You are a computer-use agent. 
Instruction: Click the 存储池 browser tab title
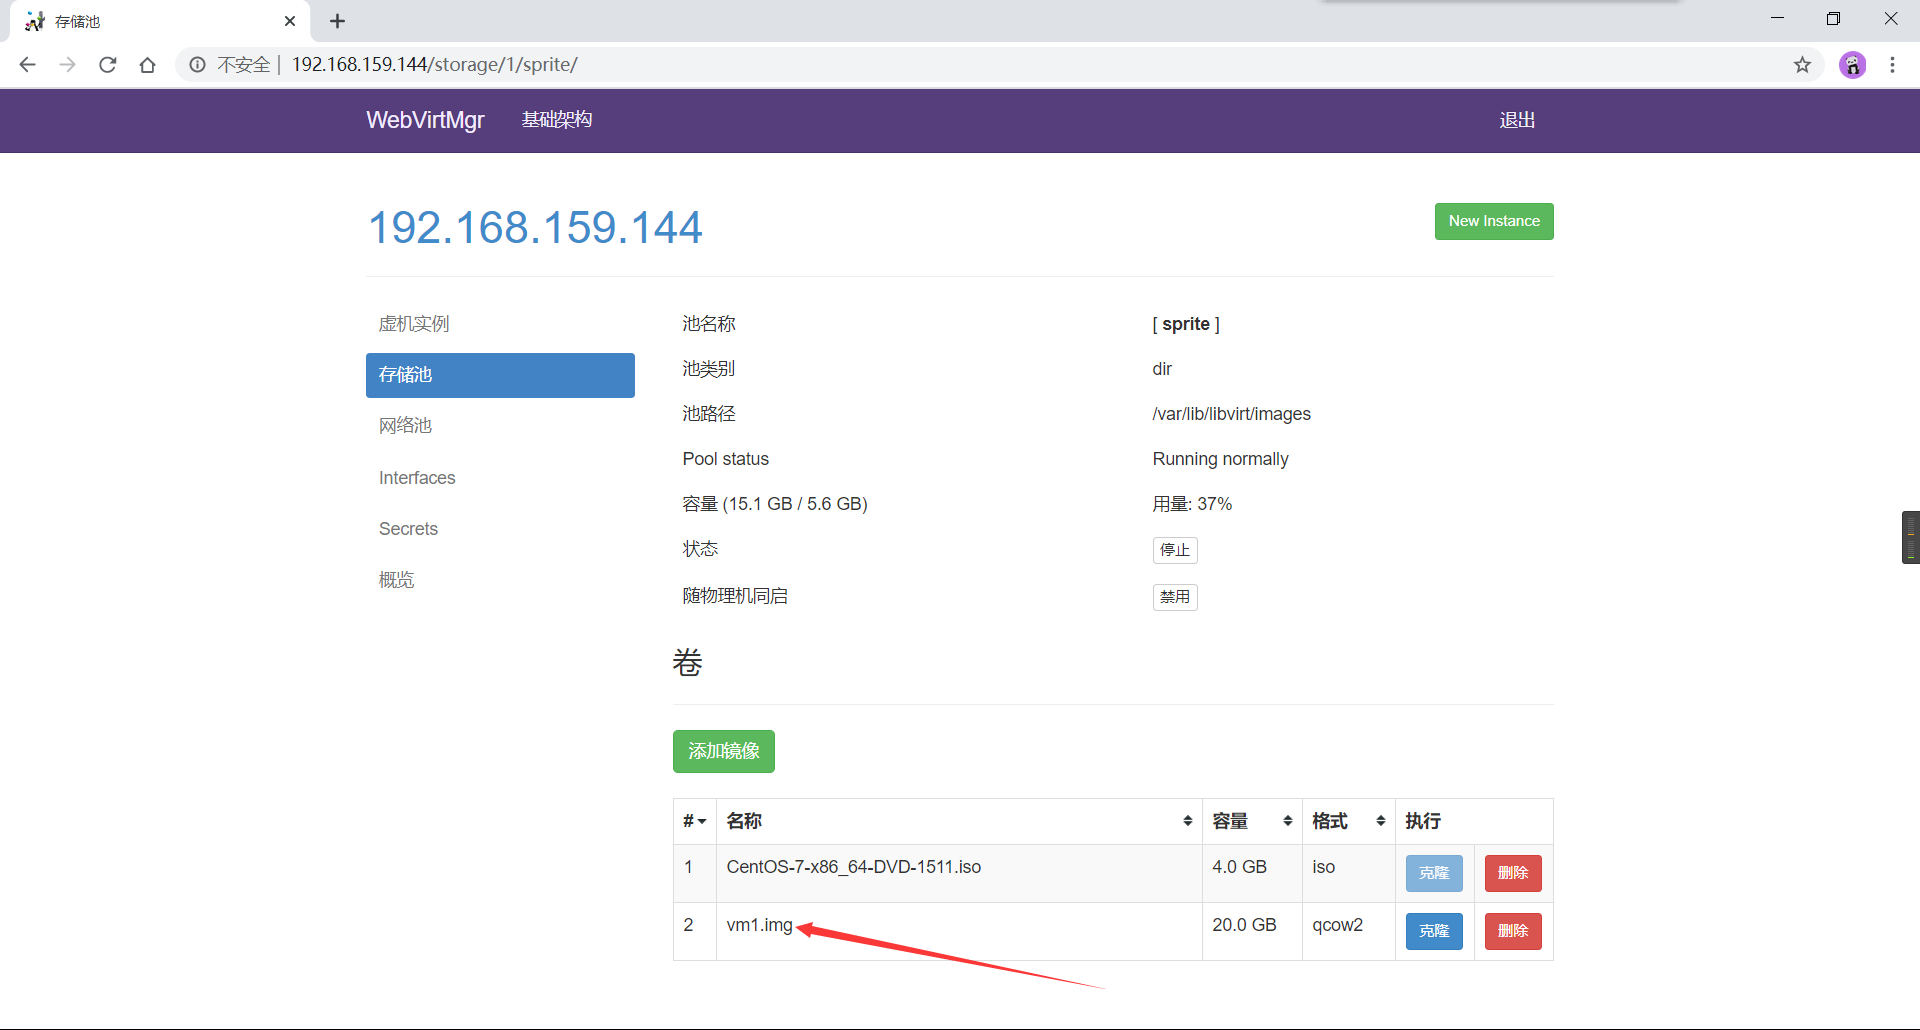click(77, 21)
